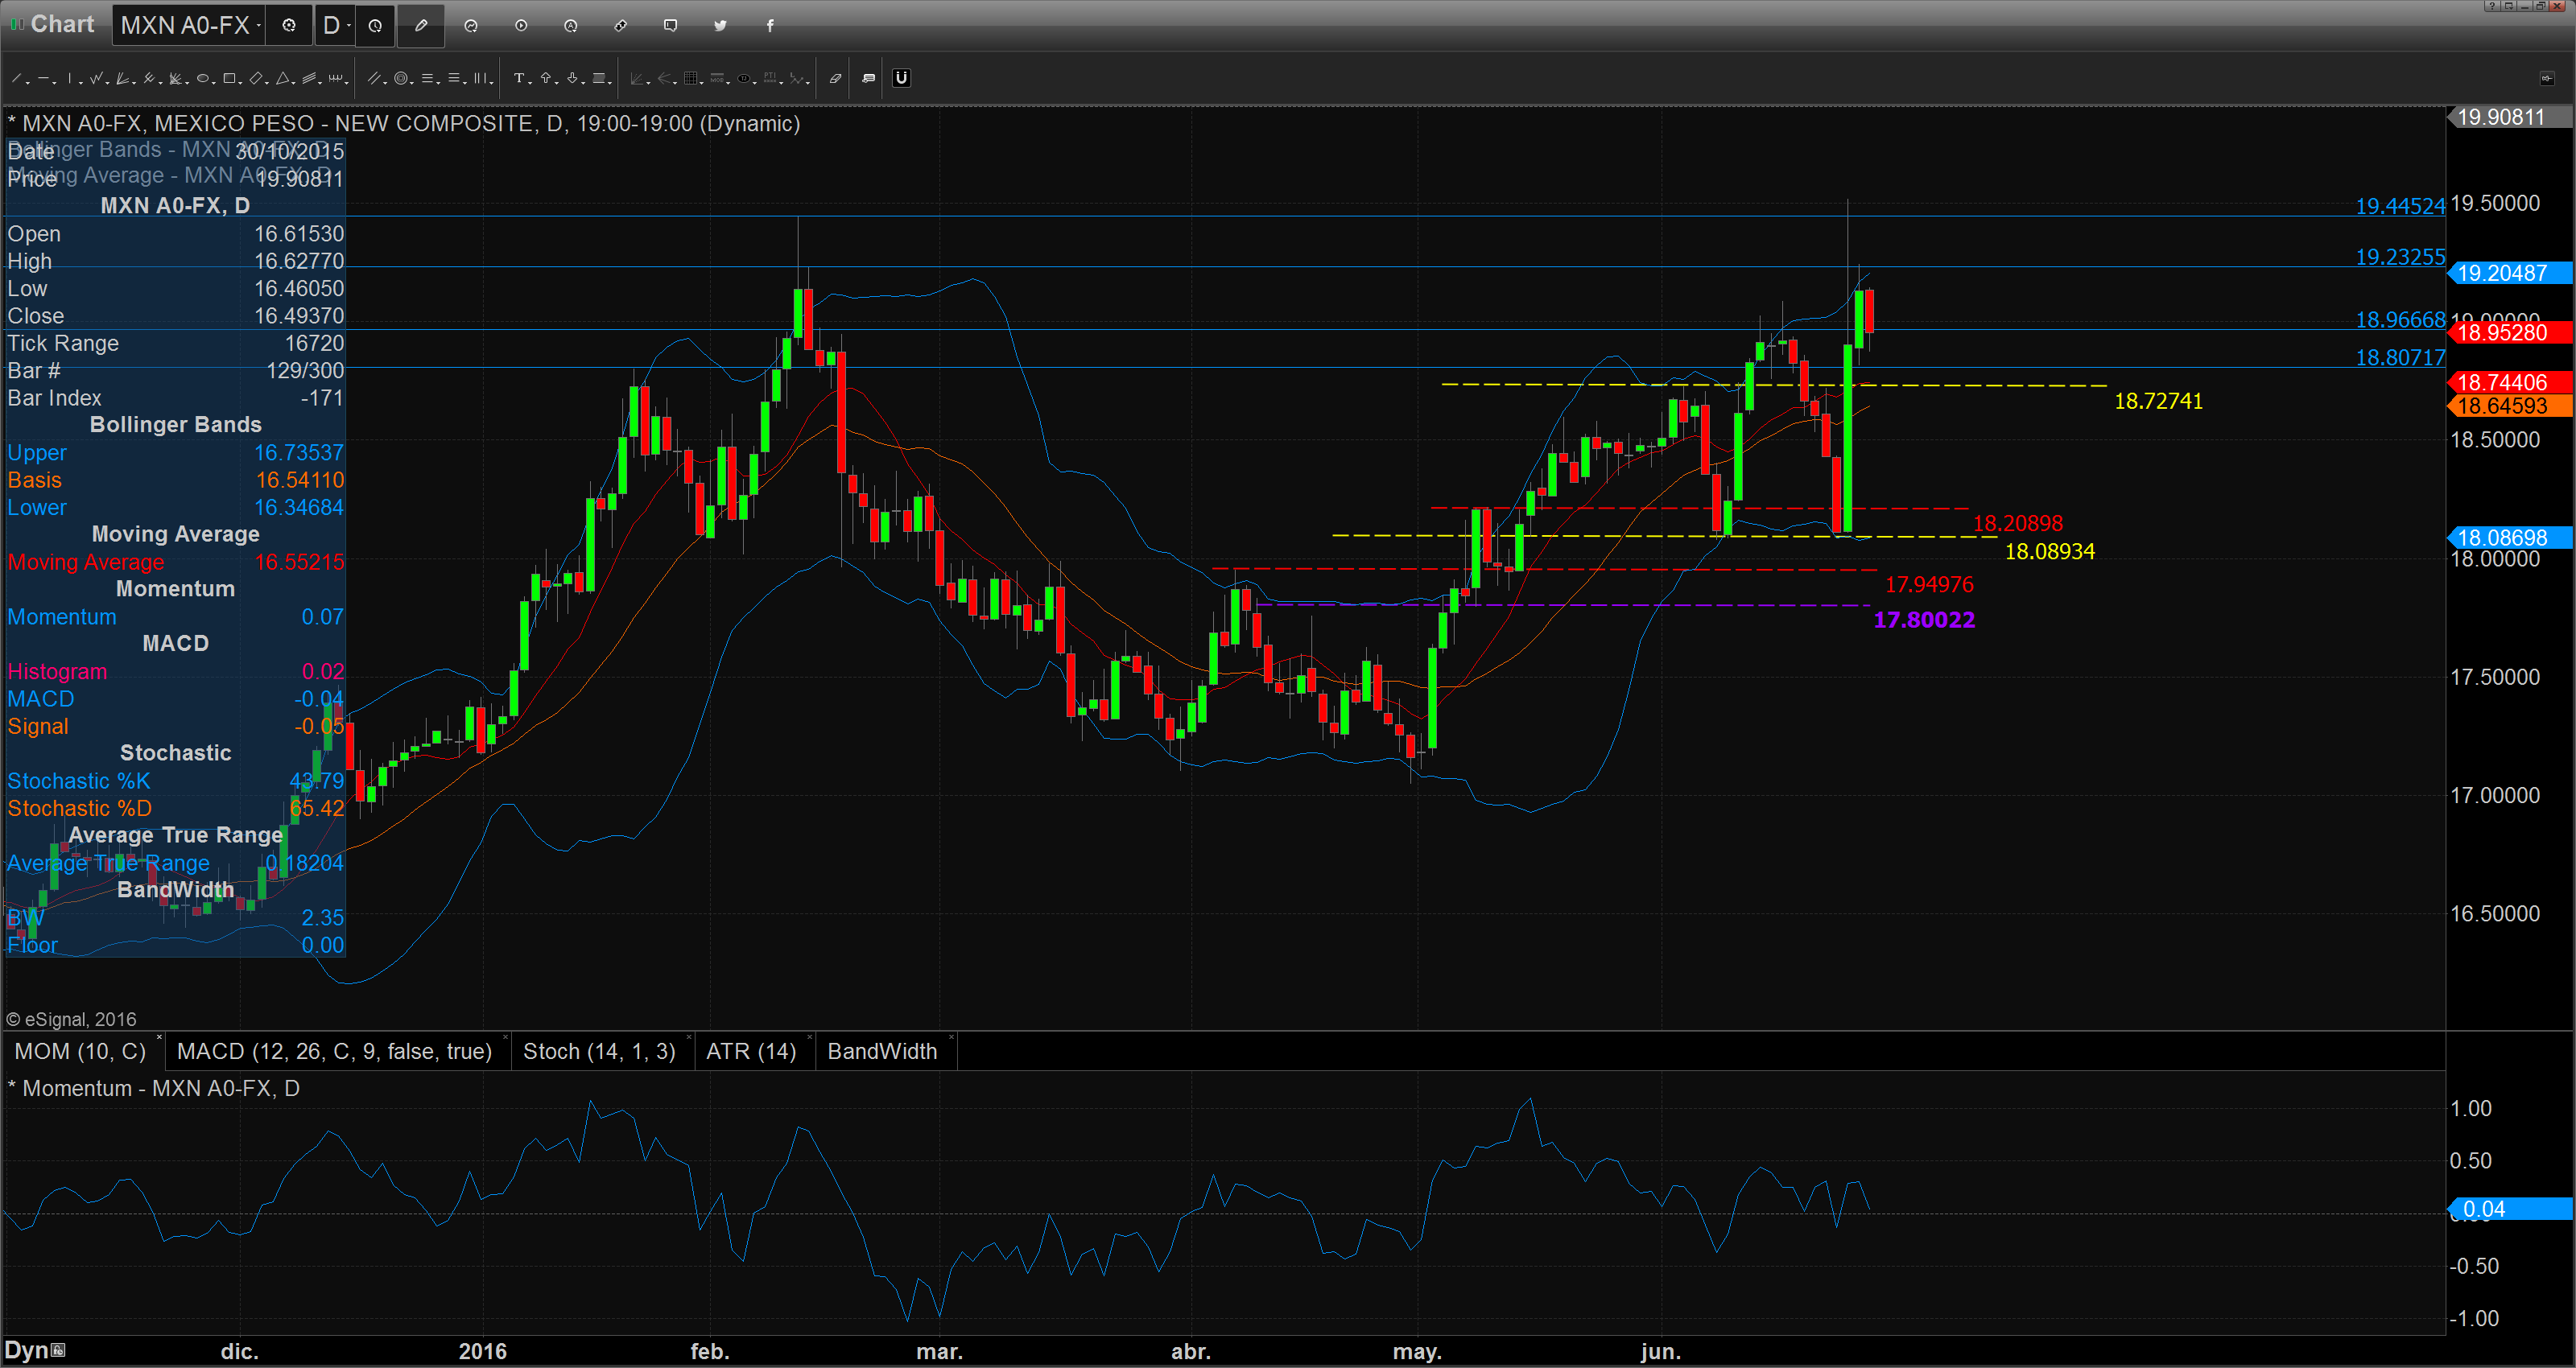The height and width of the screenshot is (1368, 2576).
Task: Expand the MOB tool dropdown arrow
Action: click(729, 83)
